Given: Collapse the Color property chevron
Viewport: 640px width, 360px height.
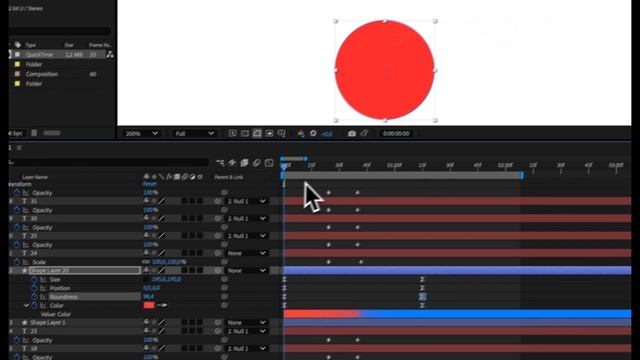Looking at the screenshot, I should pyautogui.click(x=27, y=305).
